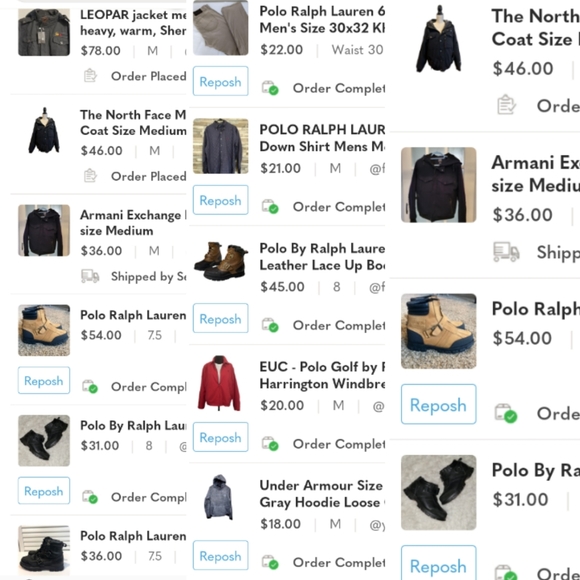
Task: Open the brown leather lace up boots thumbnail
Action: coord(221,261)
